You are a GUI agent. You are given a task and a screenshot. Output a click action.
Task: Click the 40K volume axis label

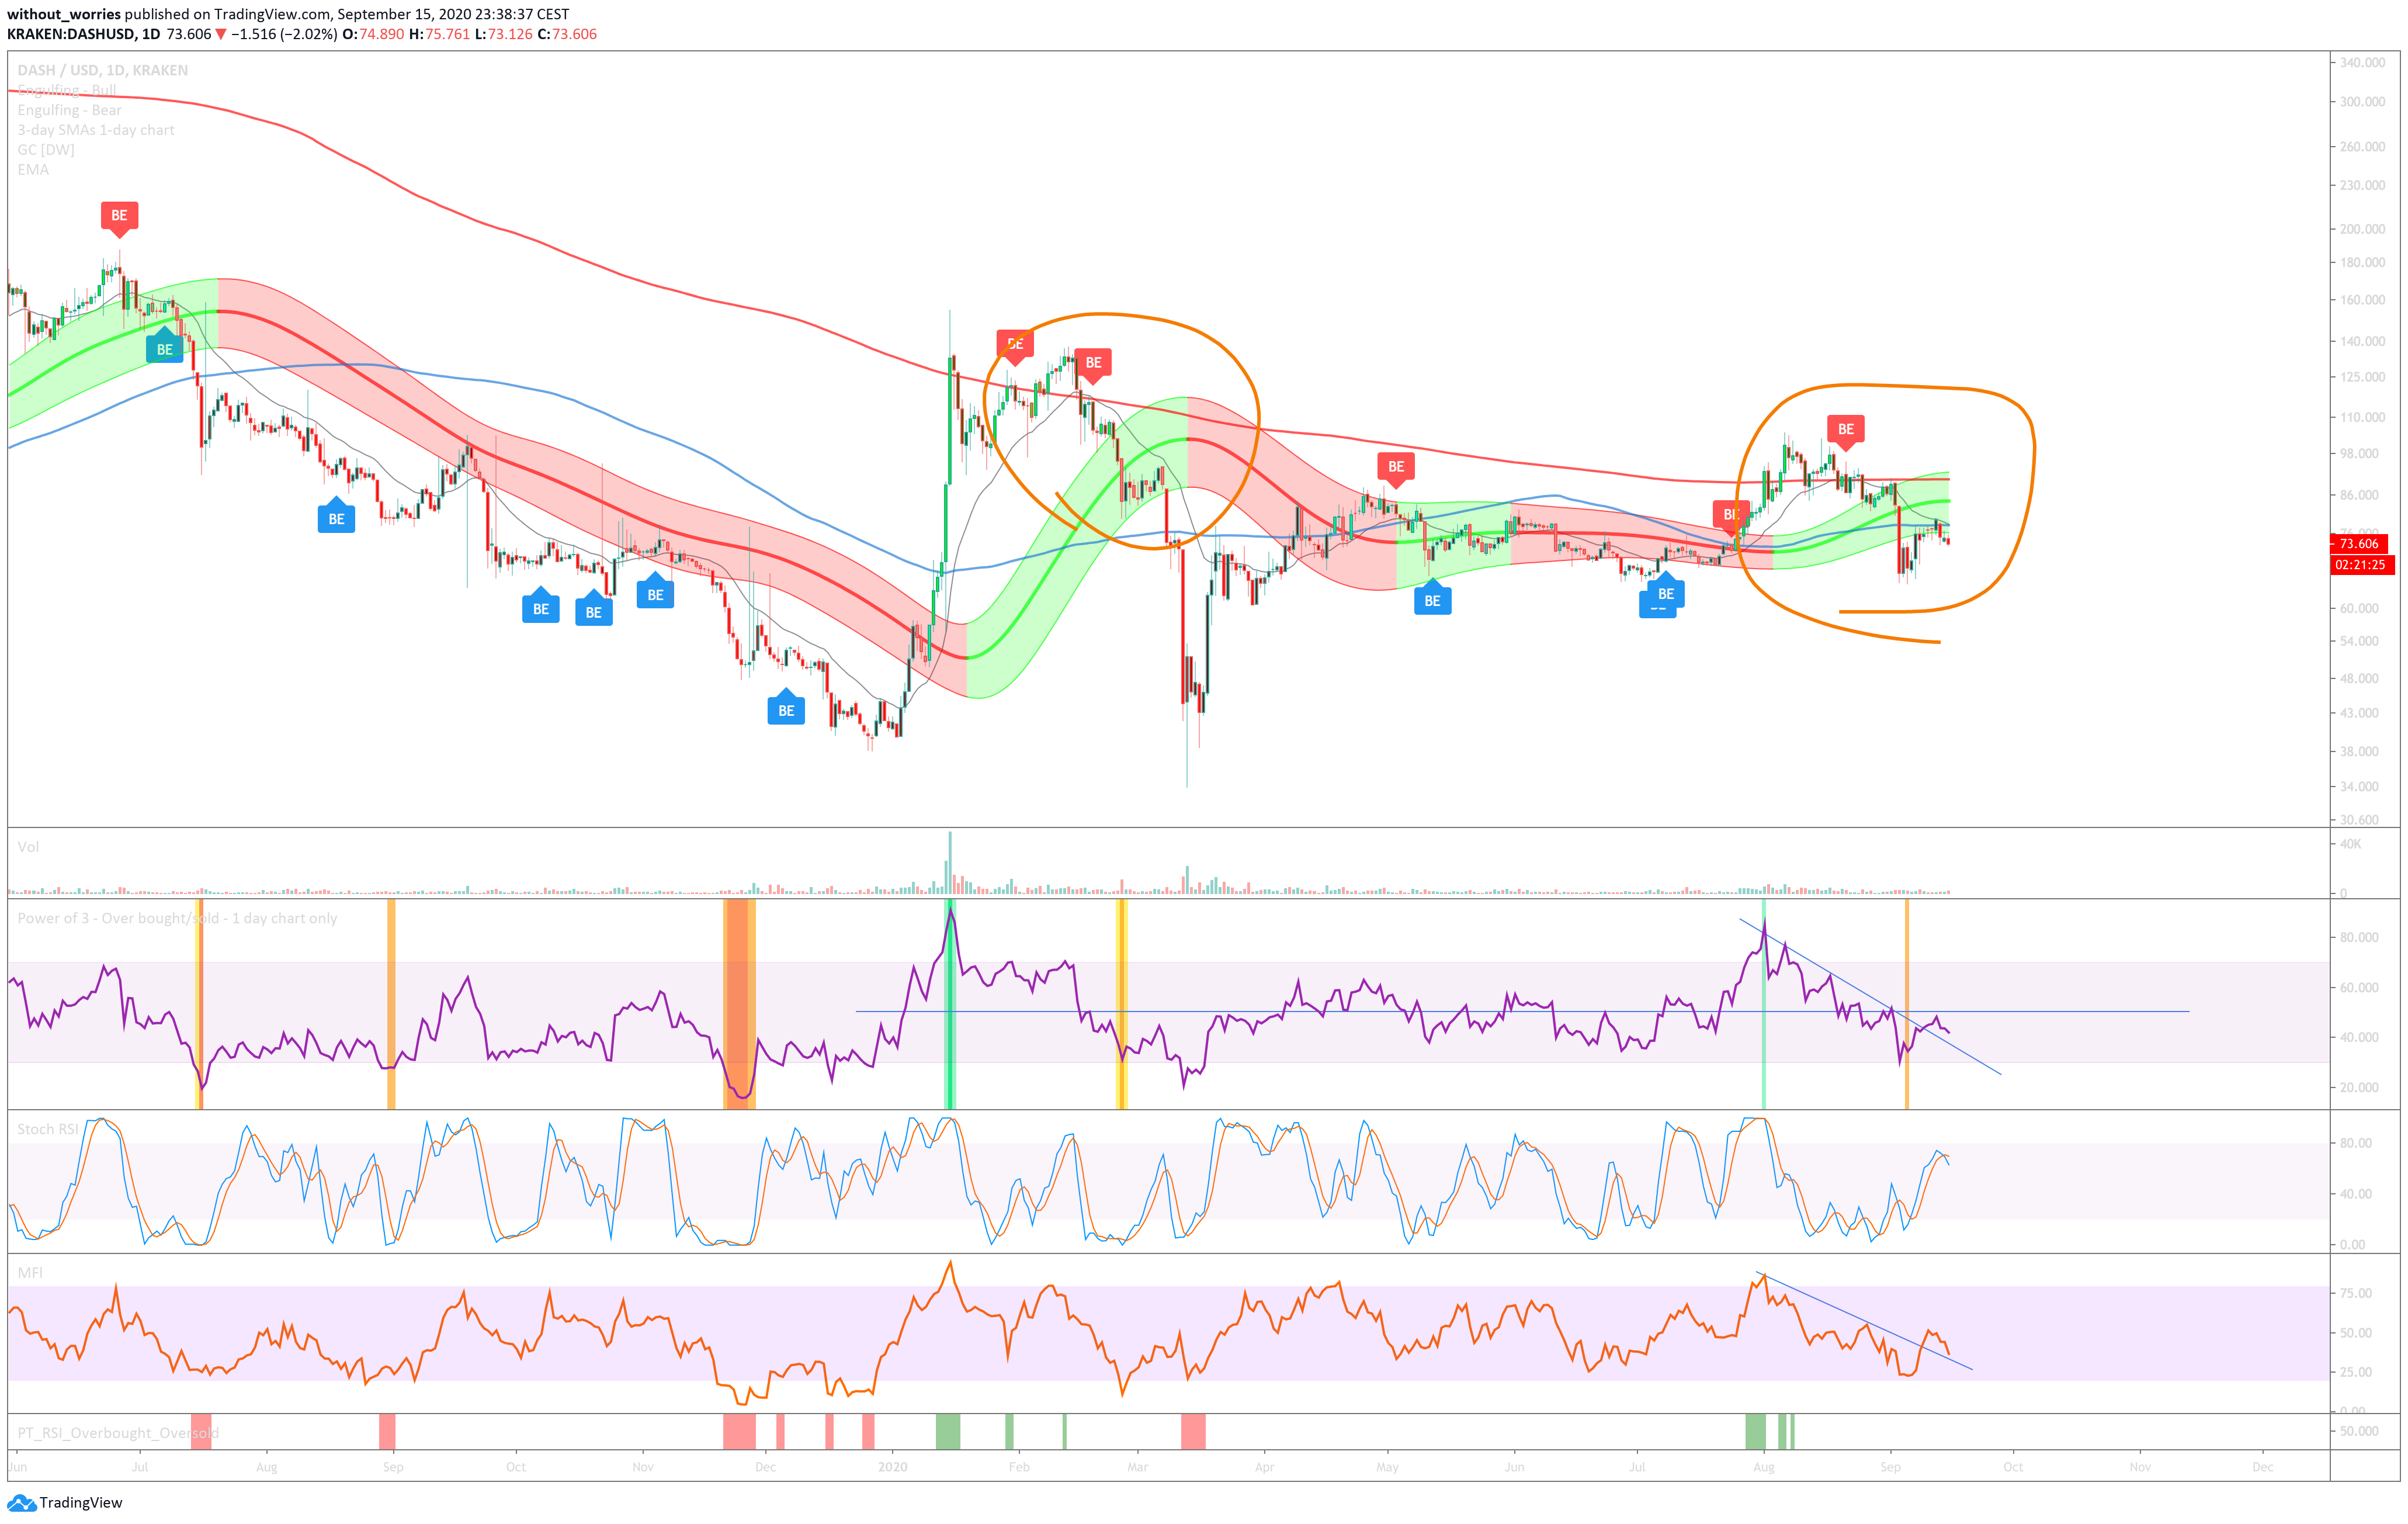2350,845
